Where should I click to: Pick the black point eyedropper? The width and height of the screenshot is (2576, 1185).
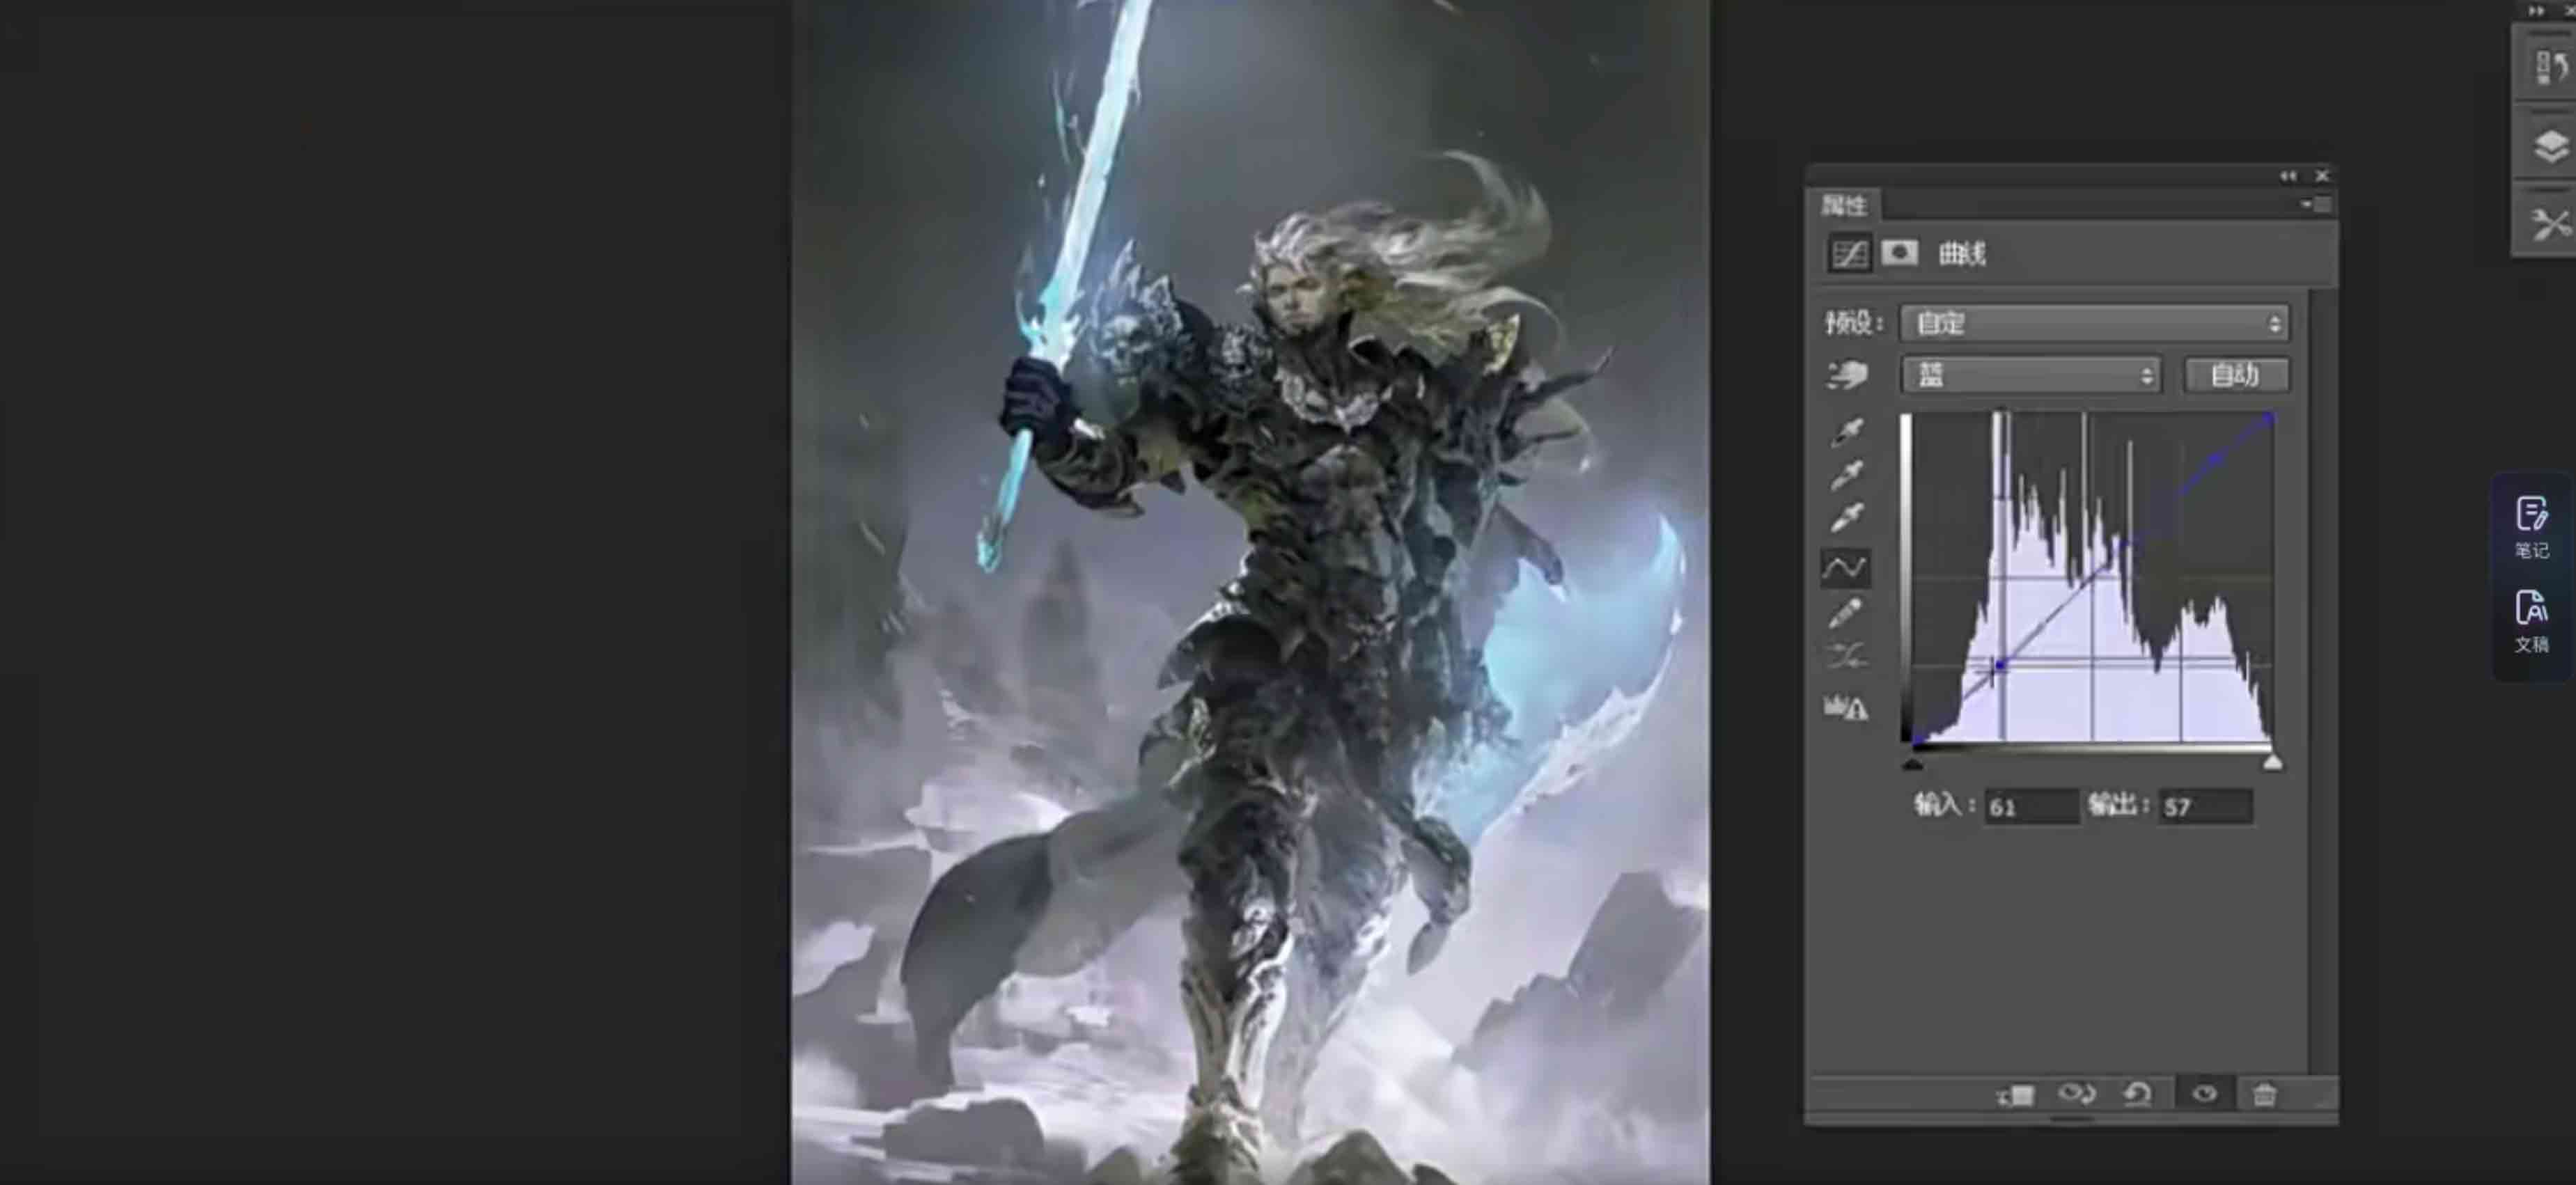(1847, 432)
